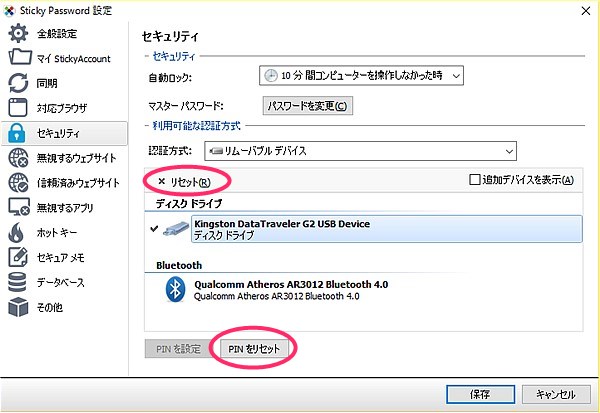This screenshot has width=600, height=413.
Task: Open 無視するアプリ settings
Action: [64, 207]
